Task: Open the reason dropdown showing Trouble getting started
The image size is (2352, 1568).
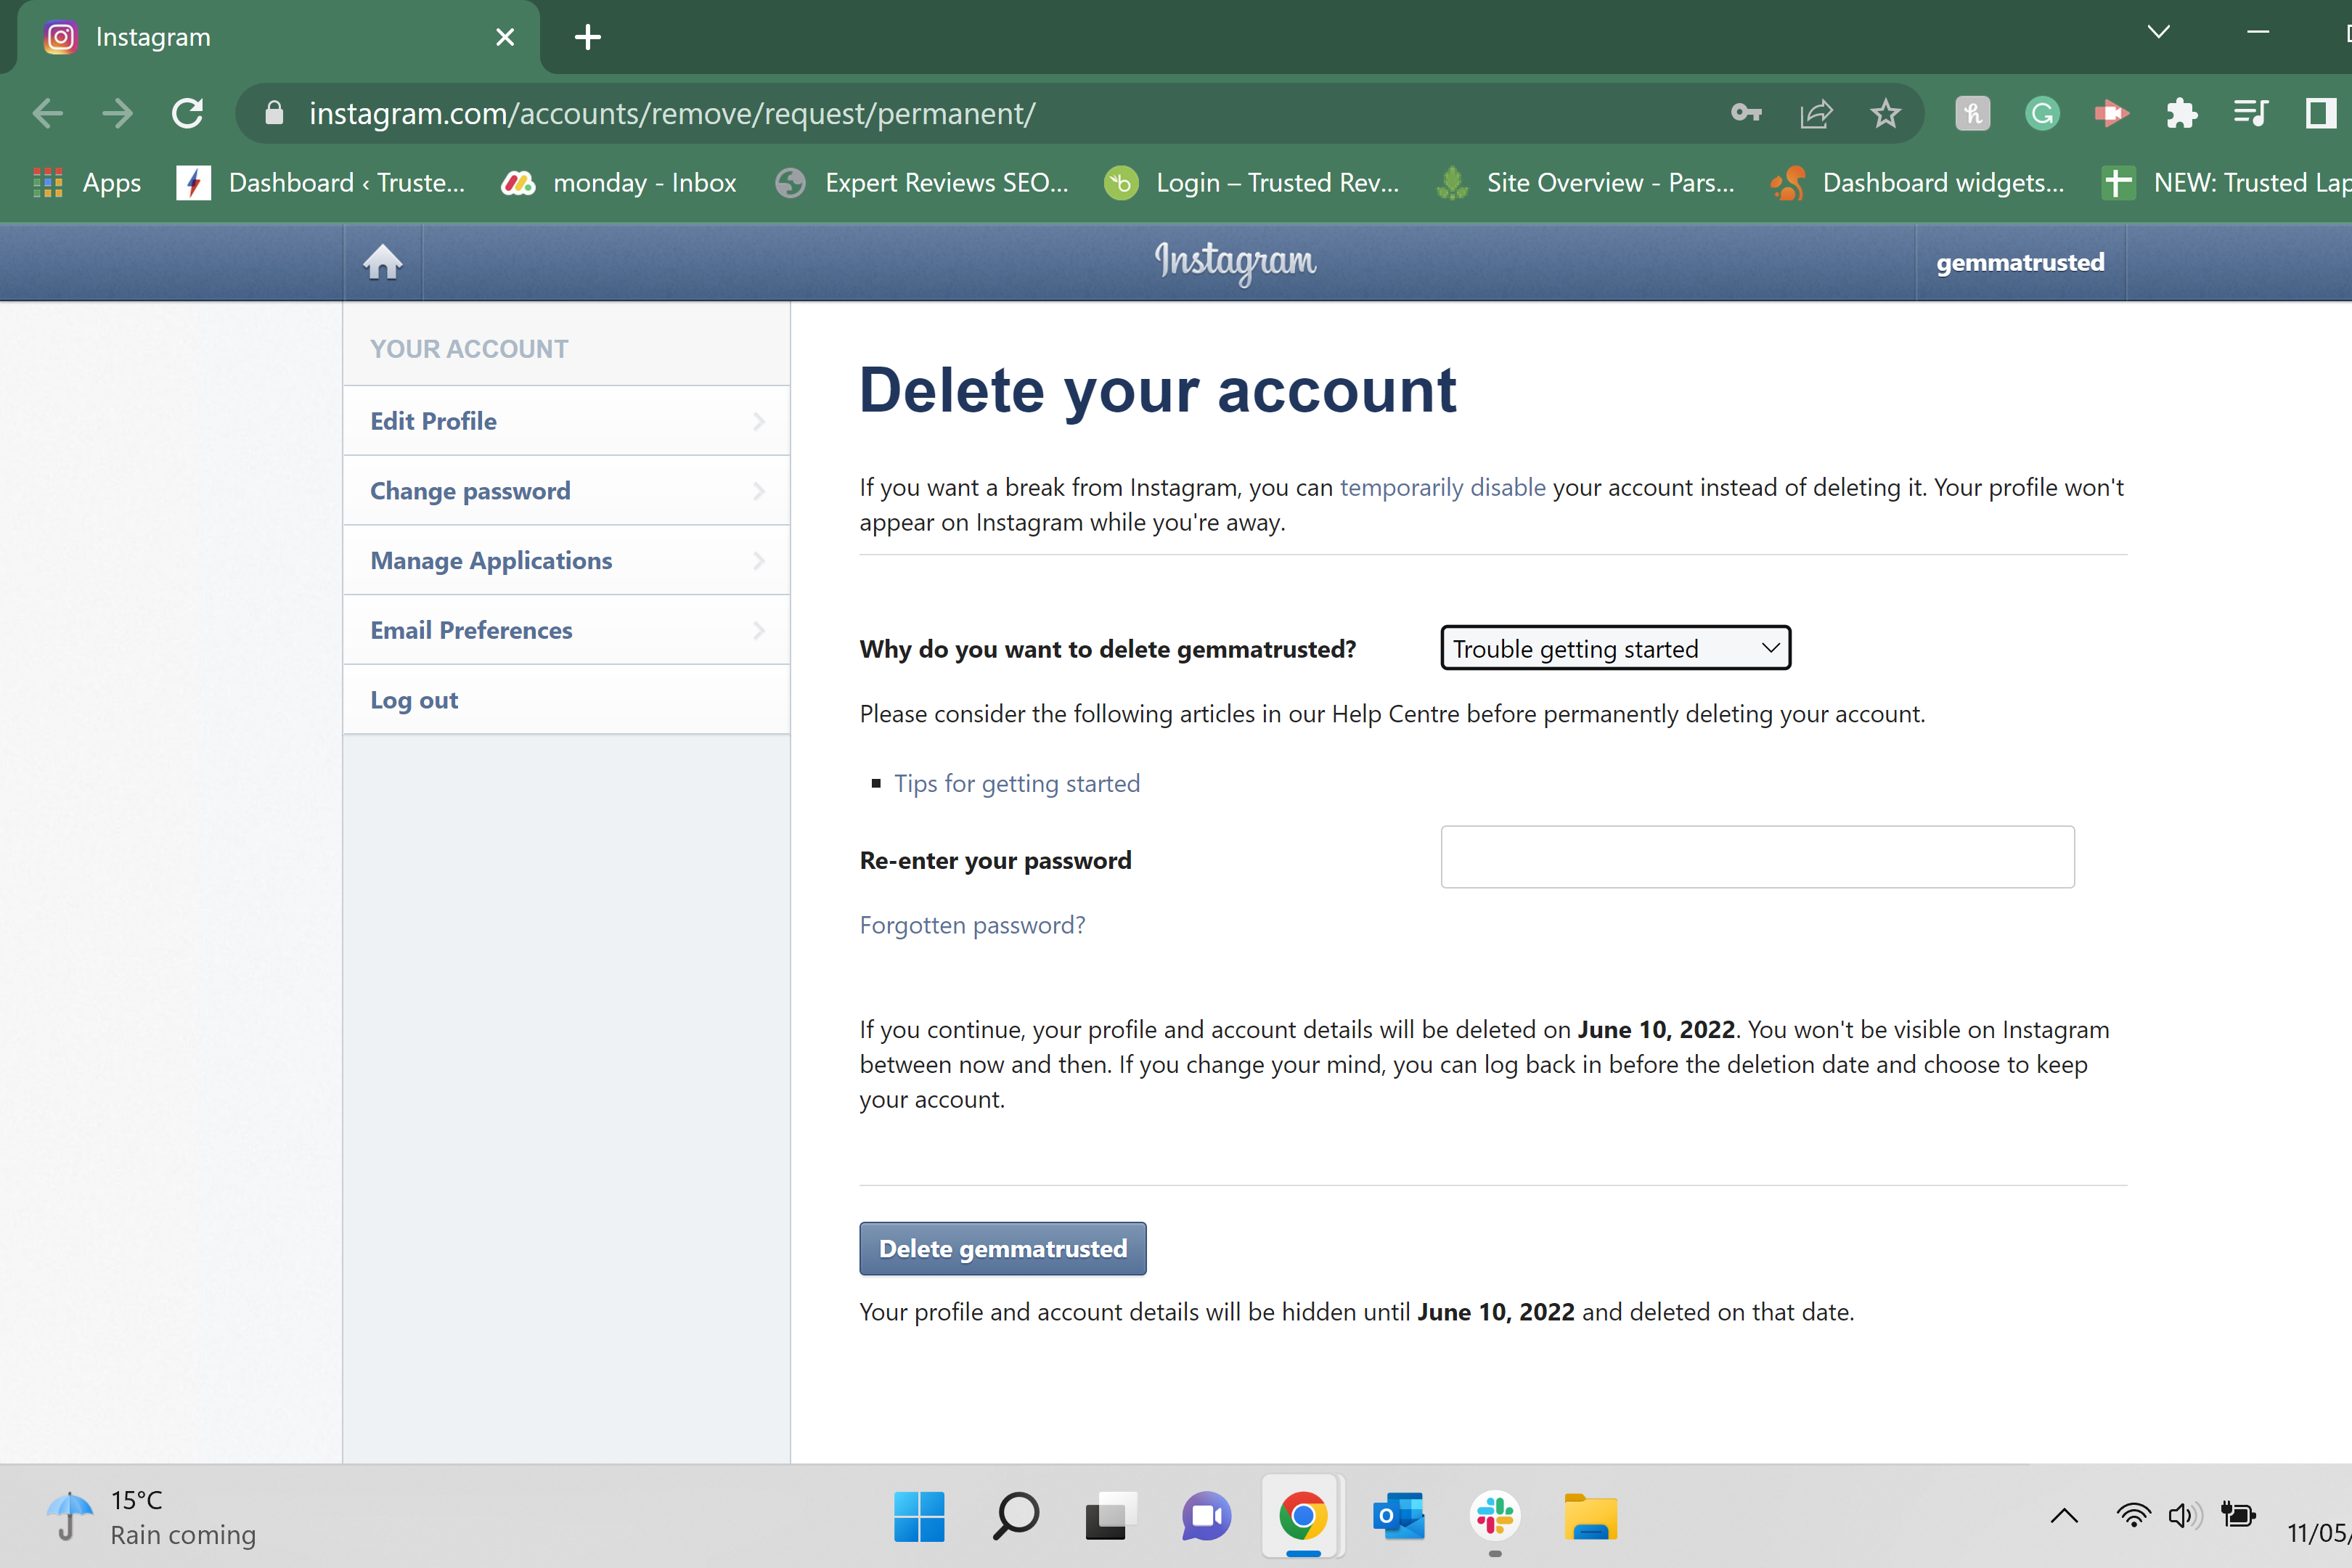Action: pyautogui.click(x=1615, y=648)
